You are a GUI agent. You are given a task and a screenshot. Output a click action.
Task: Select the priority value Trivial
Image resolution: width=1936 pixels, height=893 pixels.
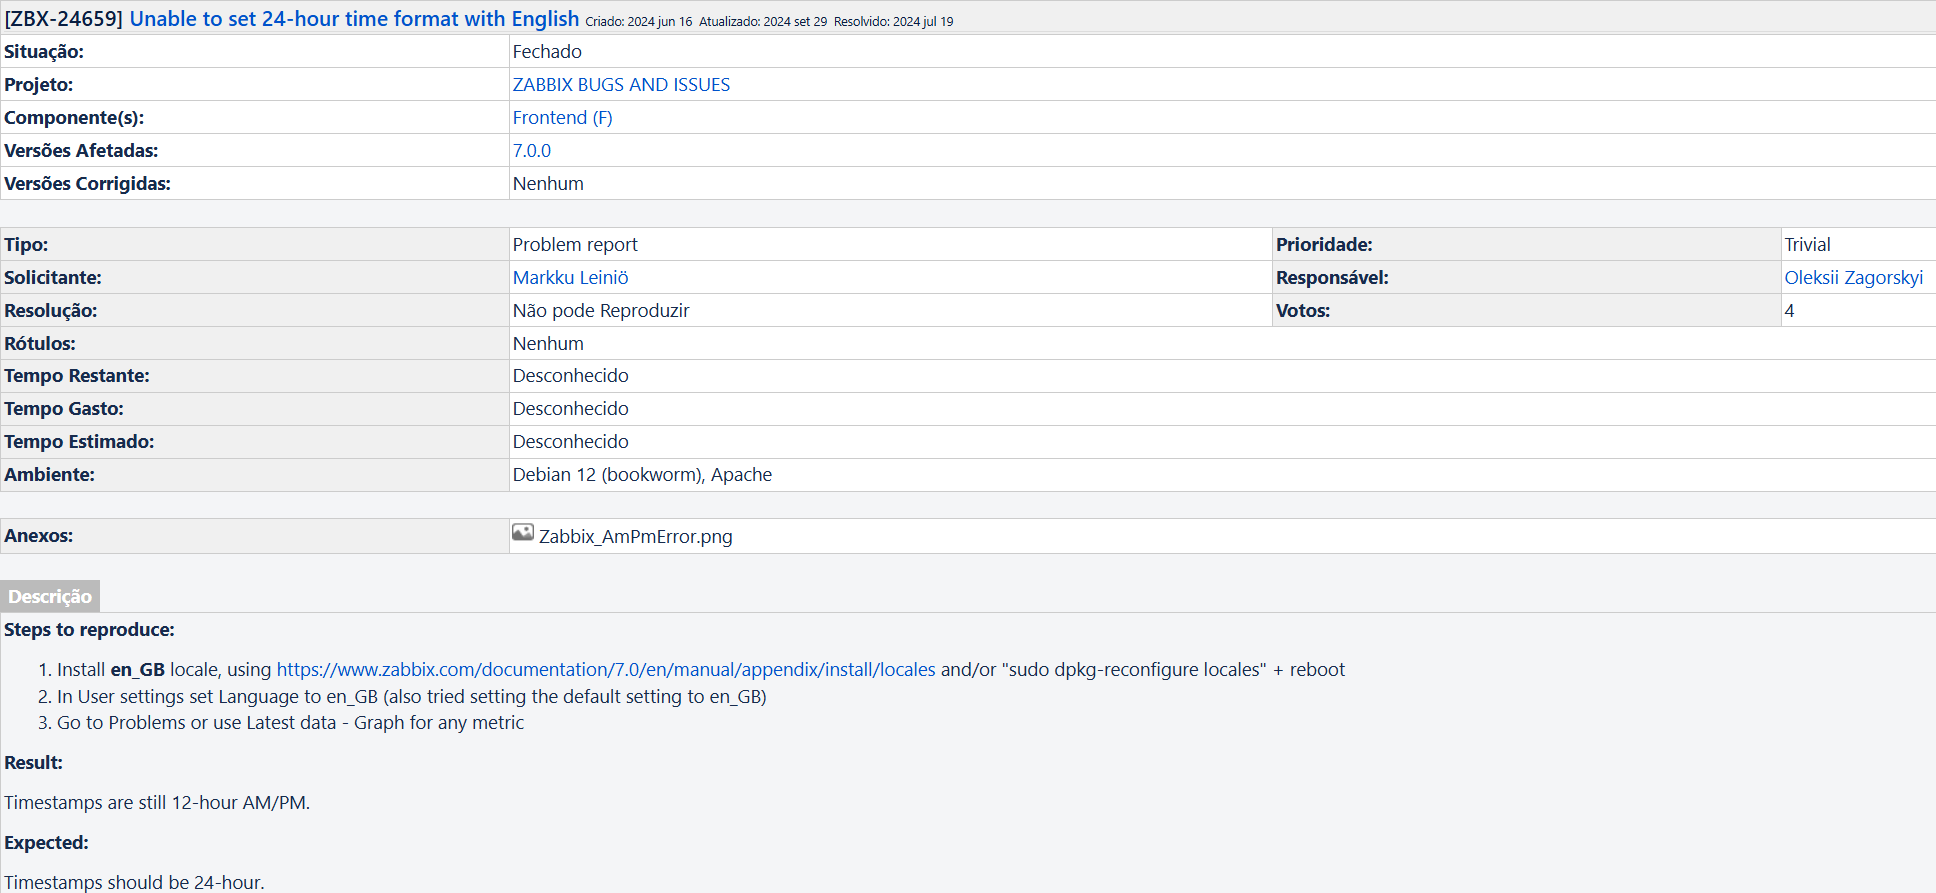pos(1807,245)
